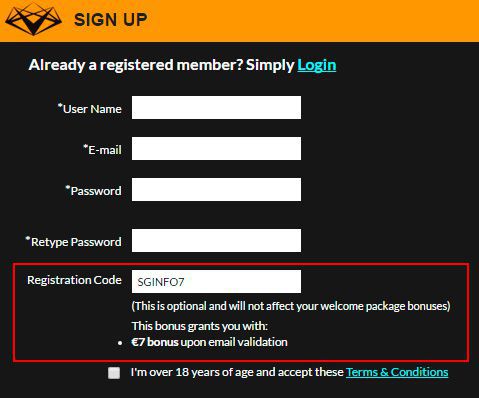The height and width of the screenshot is (398, 479).
Task: Click the 'Already a registered member?' heading text
Action: coord(136,65)
